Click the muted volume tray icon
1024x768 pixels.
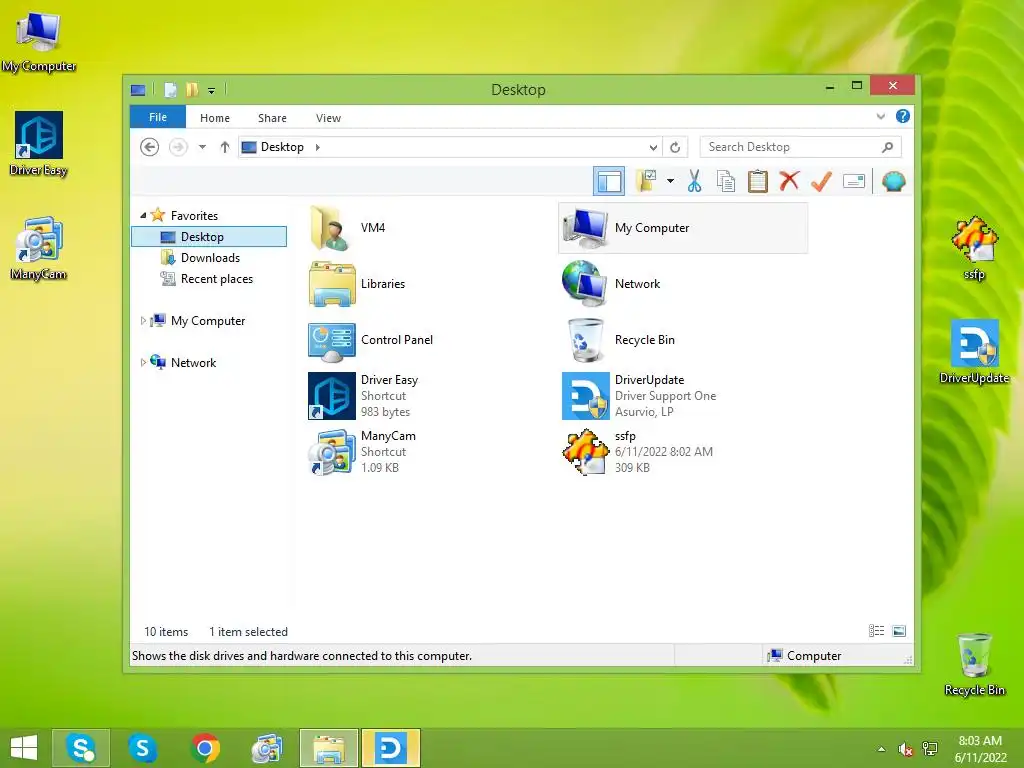905,749
